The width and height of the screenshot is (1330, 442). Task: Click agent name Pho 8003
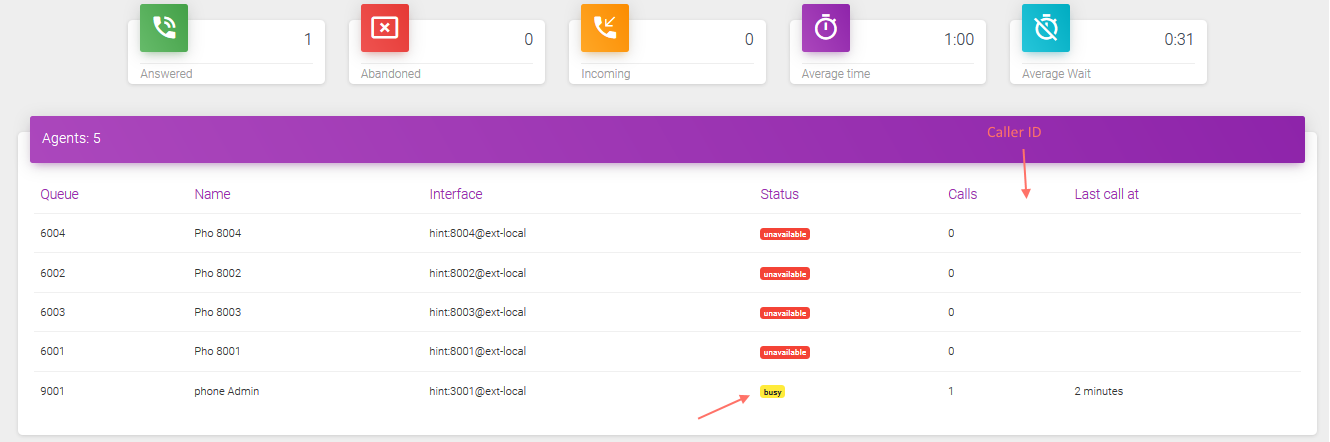pyautogui.click(x=218, y=312)
